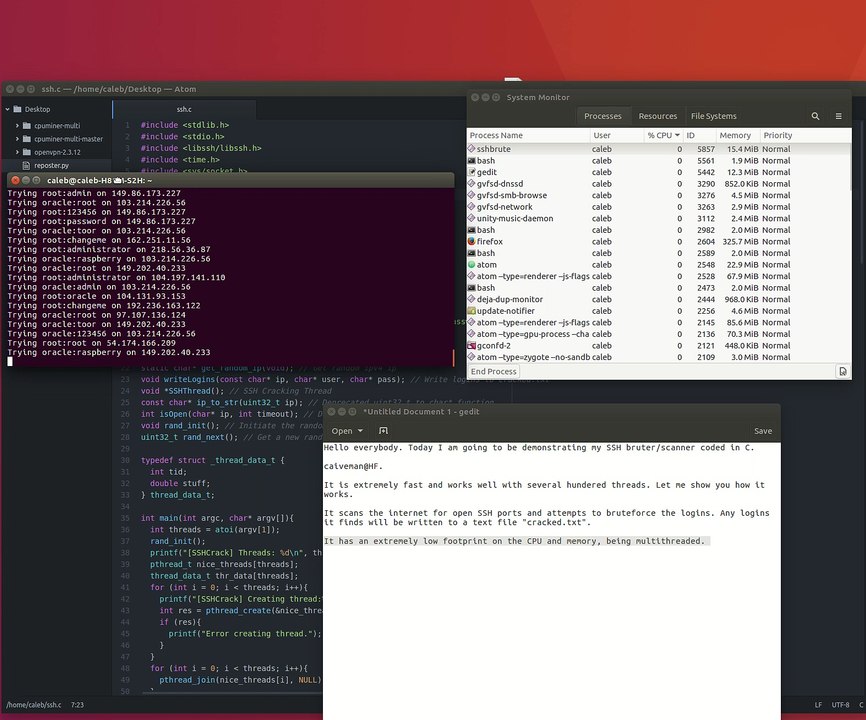Open the System Monitor hamburger menu
Screen dimensions: 866x720
pyautogui.click(x=838, y=116)
